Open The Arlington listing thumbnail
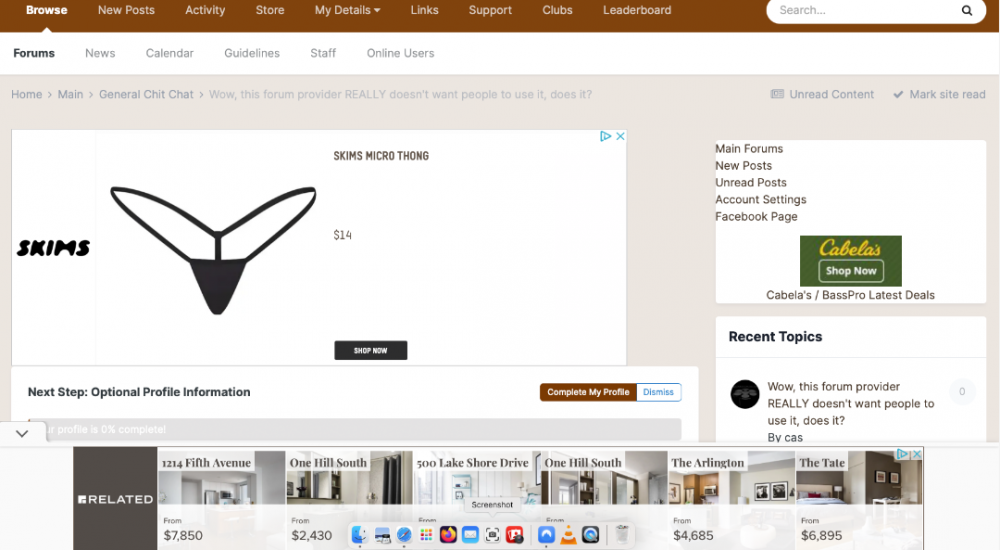The height and width of the screenshot is (550, 1000). pyautogui.click(x=731, y=498)
